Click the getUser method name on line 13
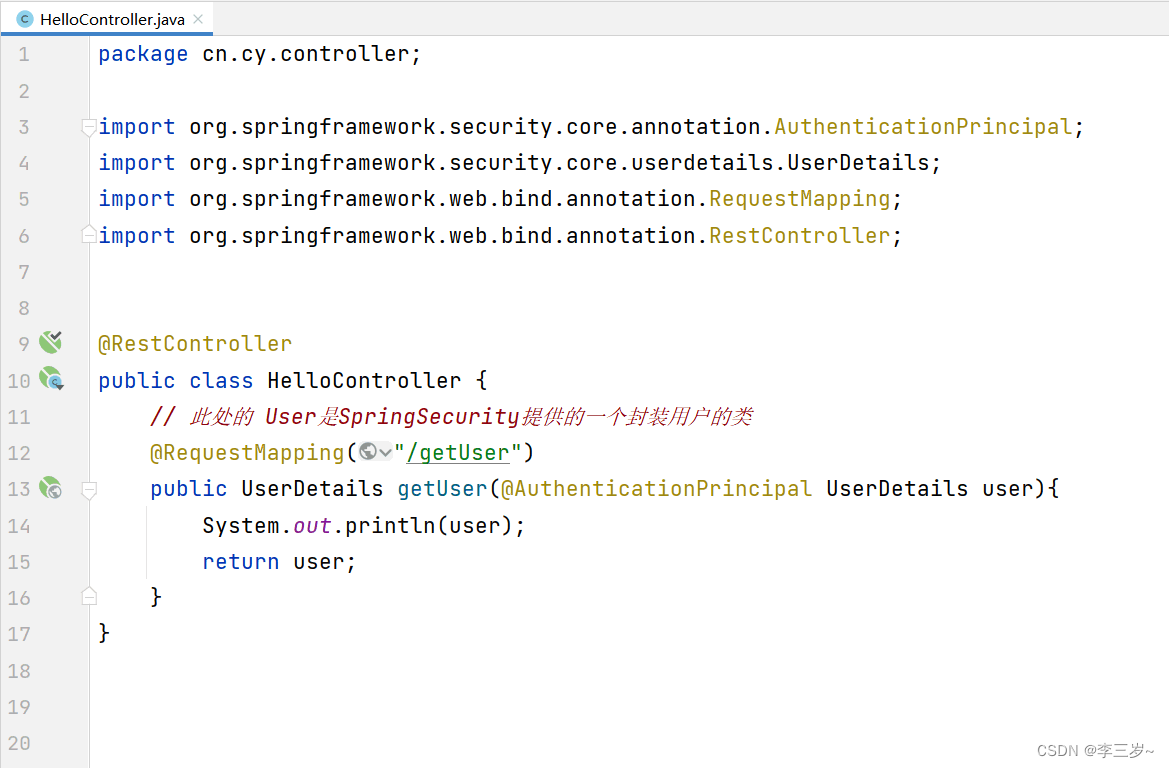 (x=443, y=489)
